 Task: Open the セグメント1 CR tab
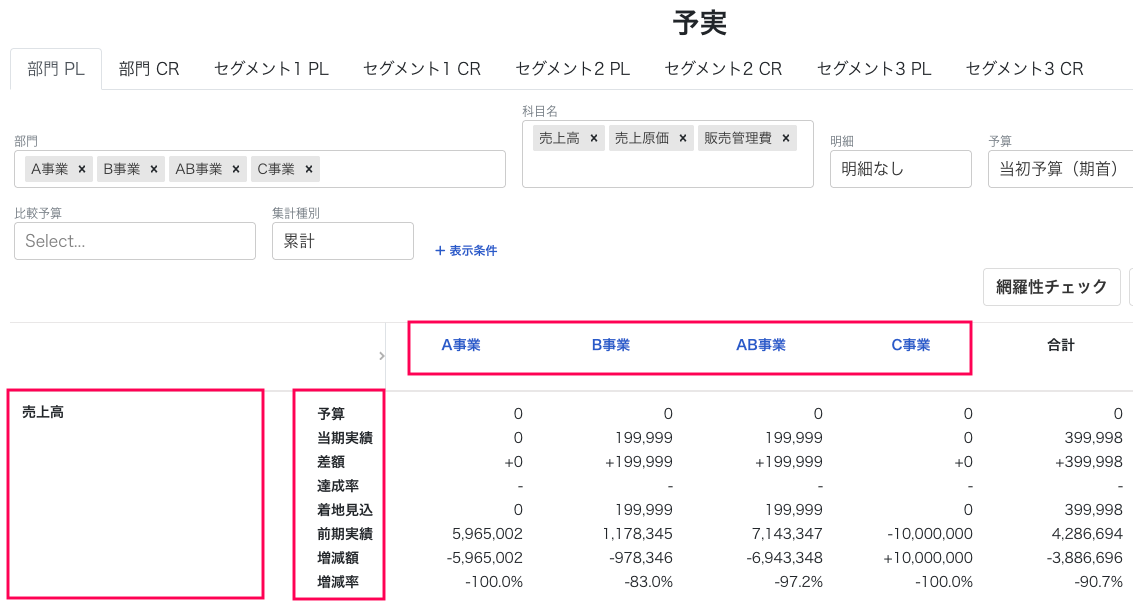pyautogui.click(x=422, y=69)
